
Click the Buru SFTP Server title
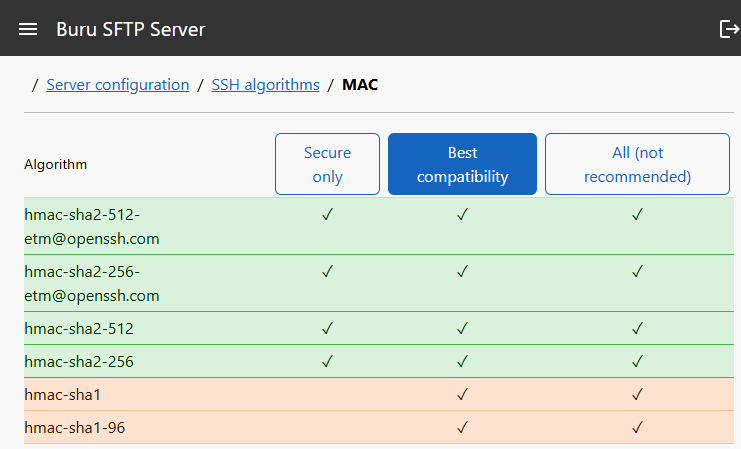[130, 29]
